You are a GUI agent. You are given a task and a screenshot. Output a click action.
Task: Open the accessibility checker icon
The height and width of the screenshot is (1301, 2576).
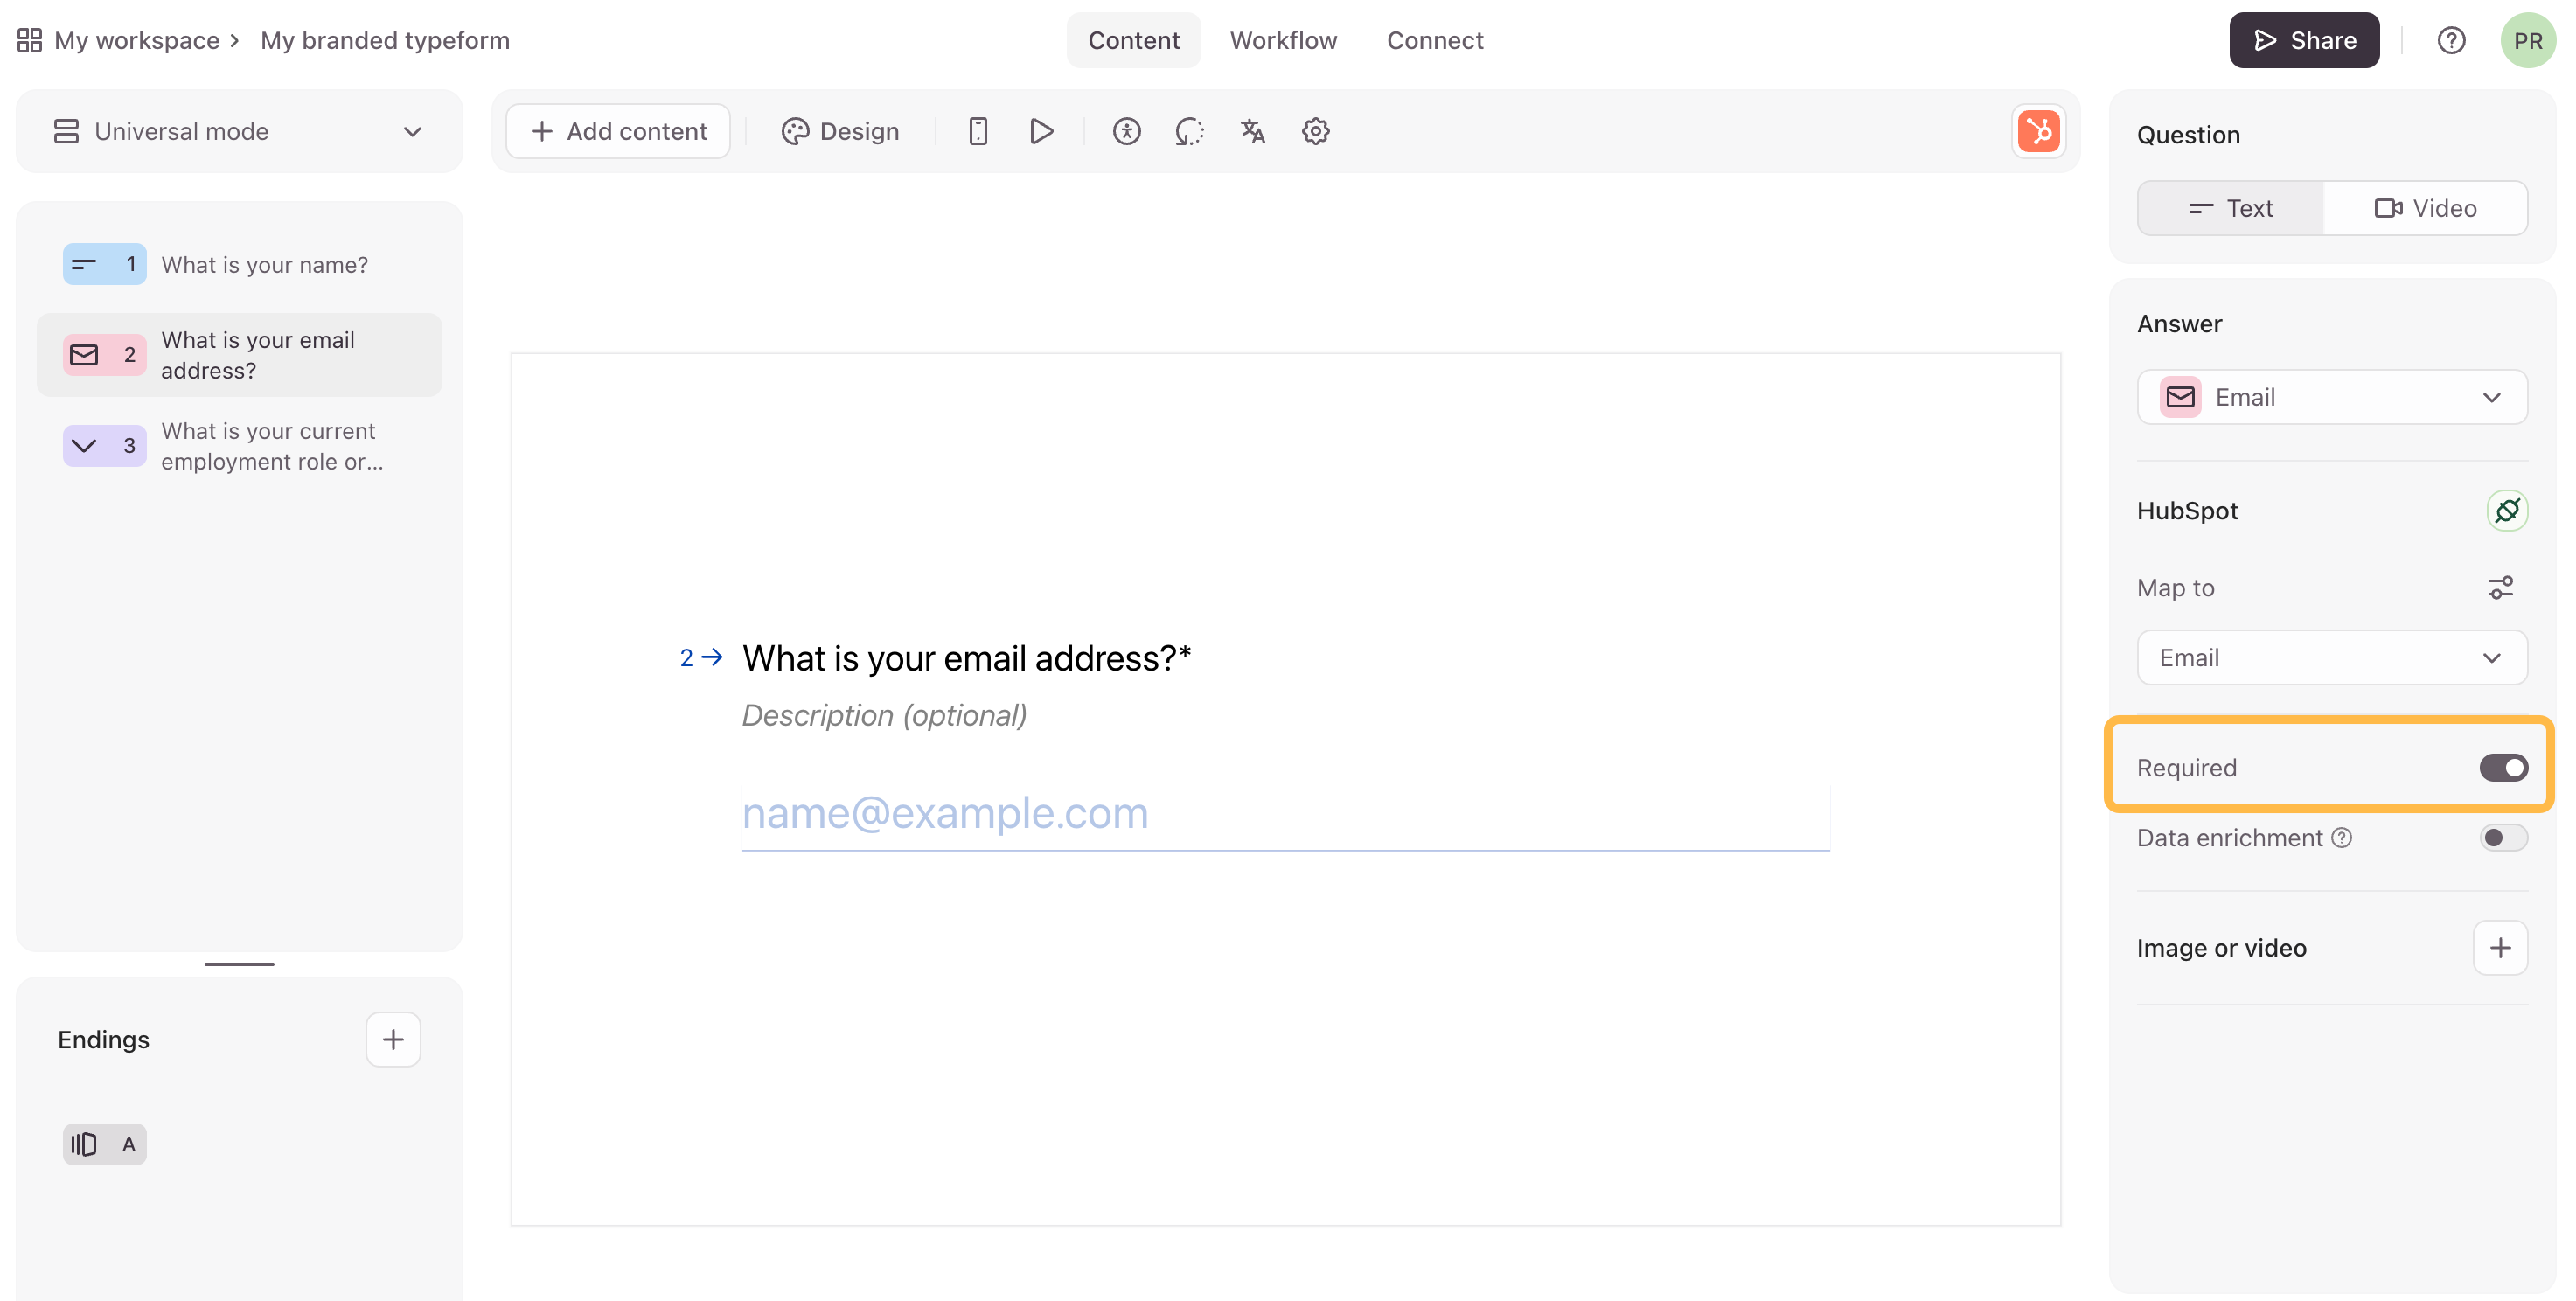tap(1126, 131)
